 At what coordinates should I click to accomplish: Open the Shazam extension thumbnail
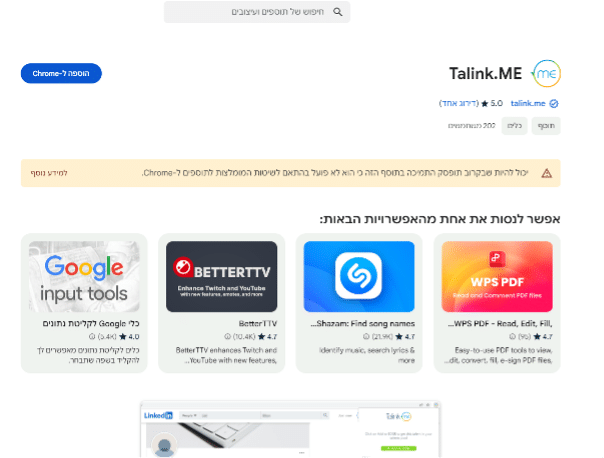[359, 277]
